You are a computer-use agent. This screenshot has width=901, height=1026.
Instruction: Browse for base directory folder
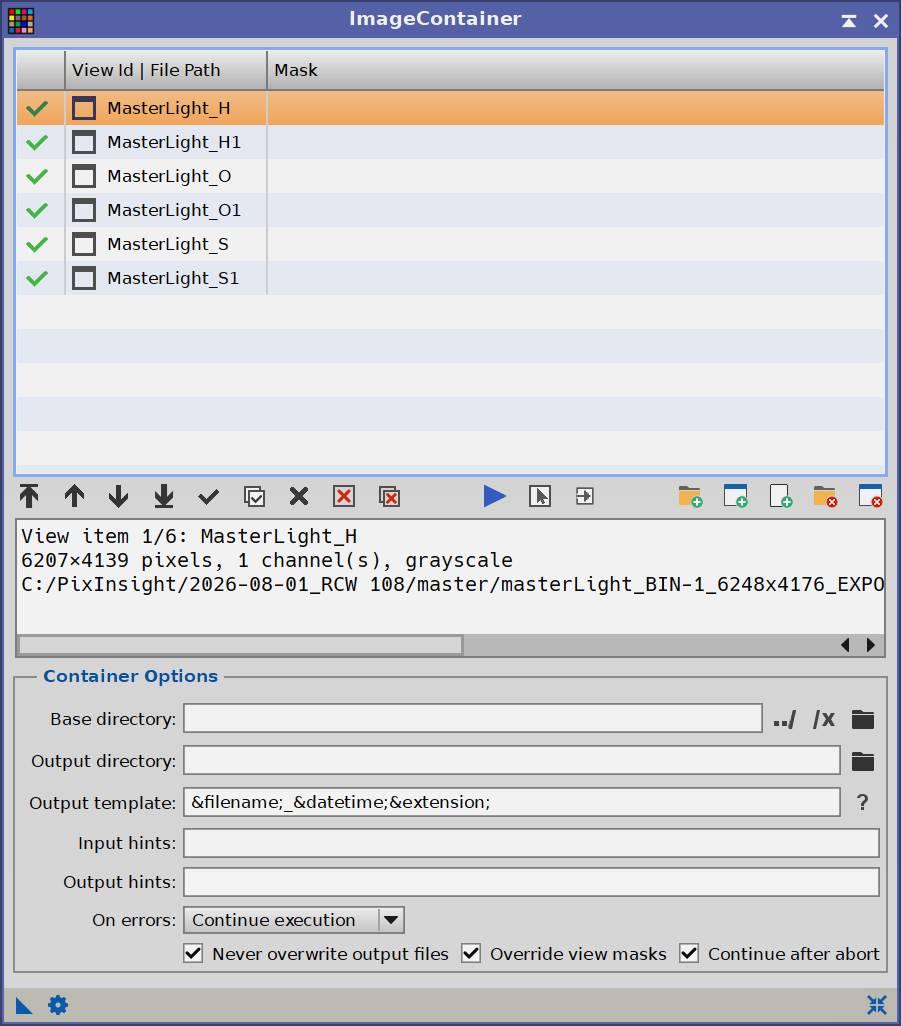pyautogui.click(x=863, y=719)
